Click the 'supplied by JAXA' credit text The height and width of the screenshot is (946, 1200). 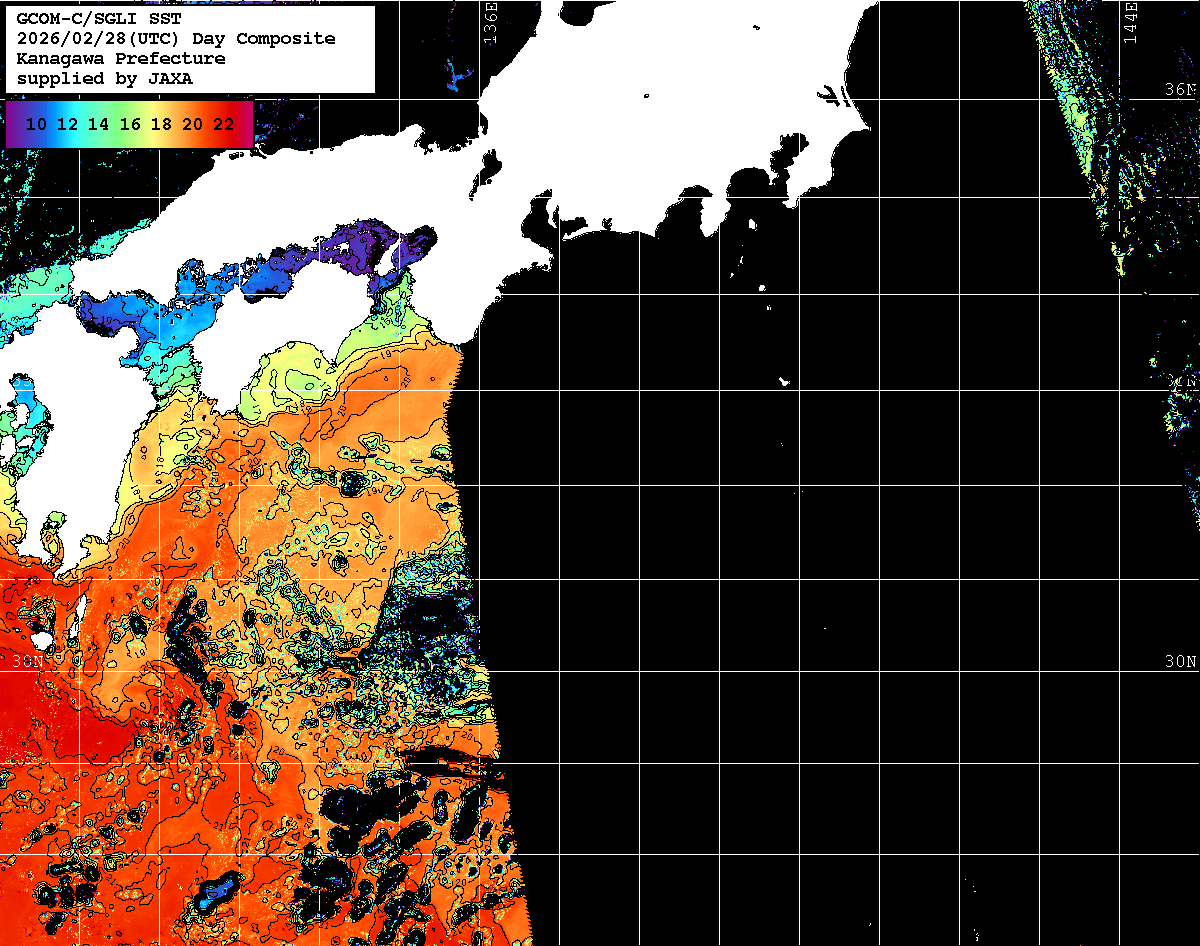pyautogui.click(x=105, y=79)
